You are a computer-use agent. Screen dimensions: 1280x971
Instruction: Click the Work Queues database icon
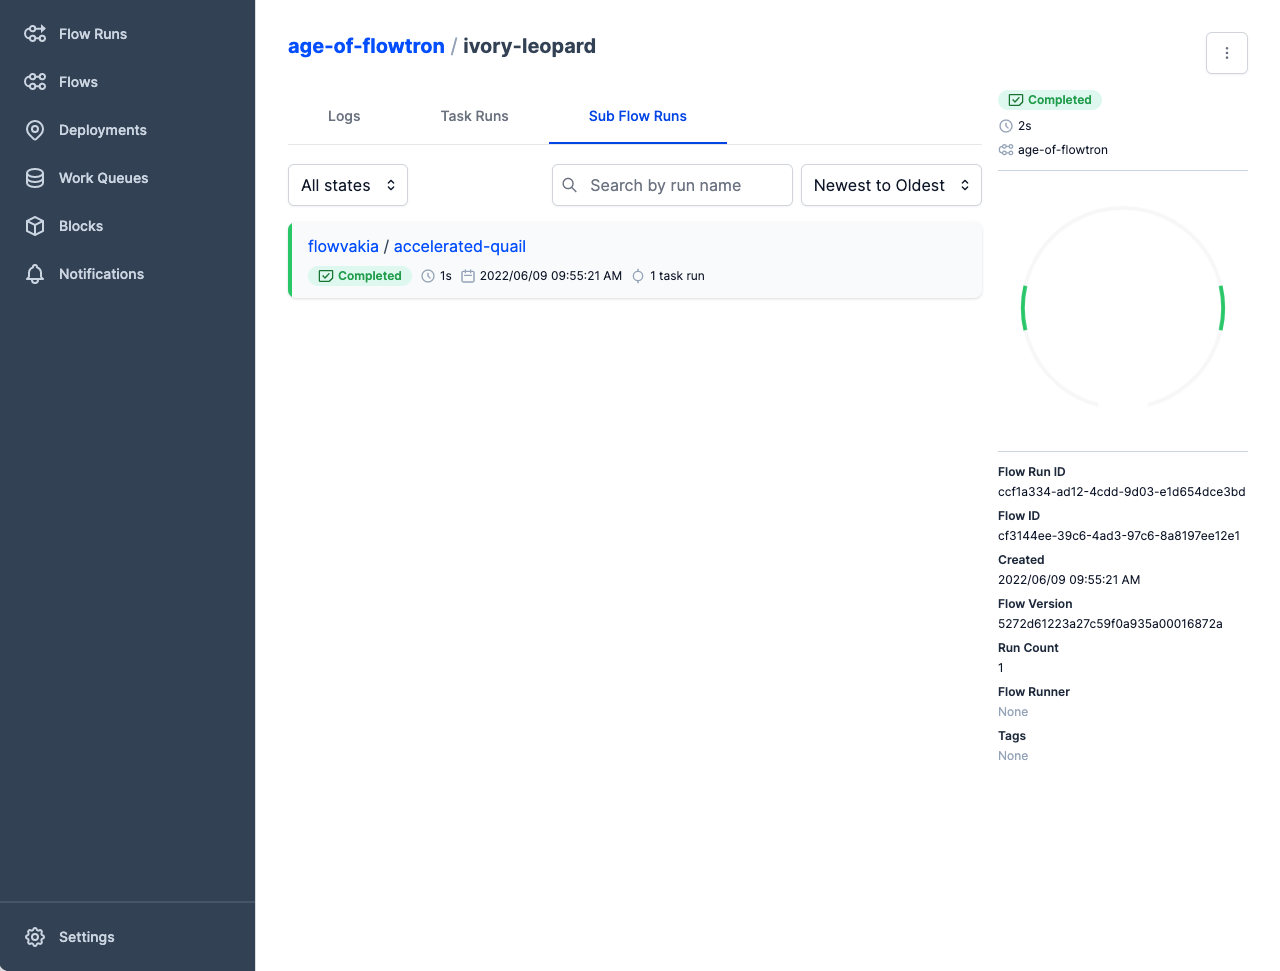35,178
